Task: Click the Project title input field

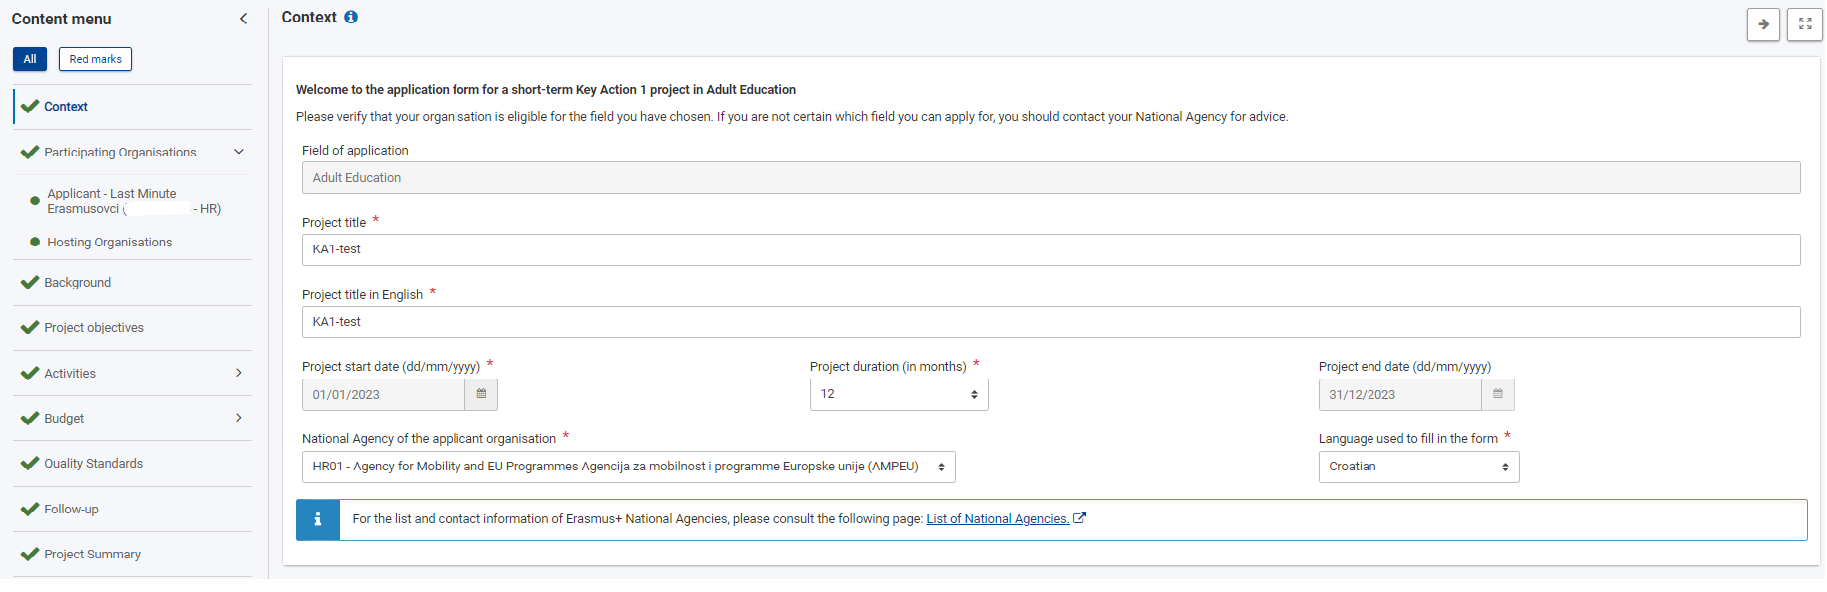Action: point(1050,250)
